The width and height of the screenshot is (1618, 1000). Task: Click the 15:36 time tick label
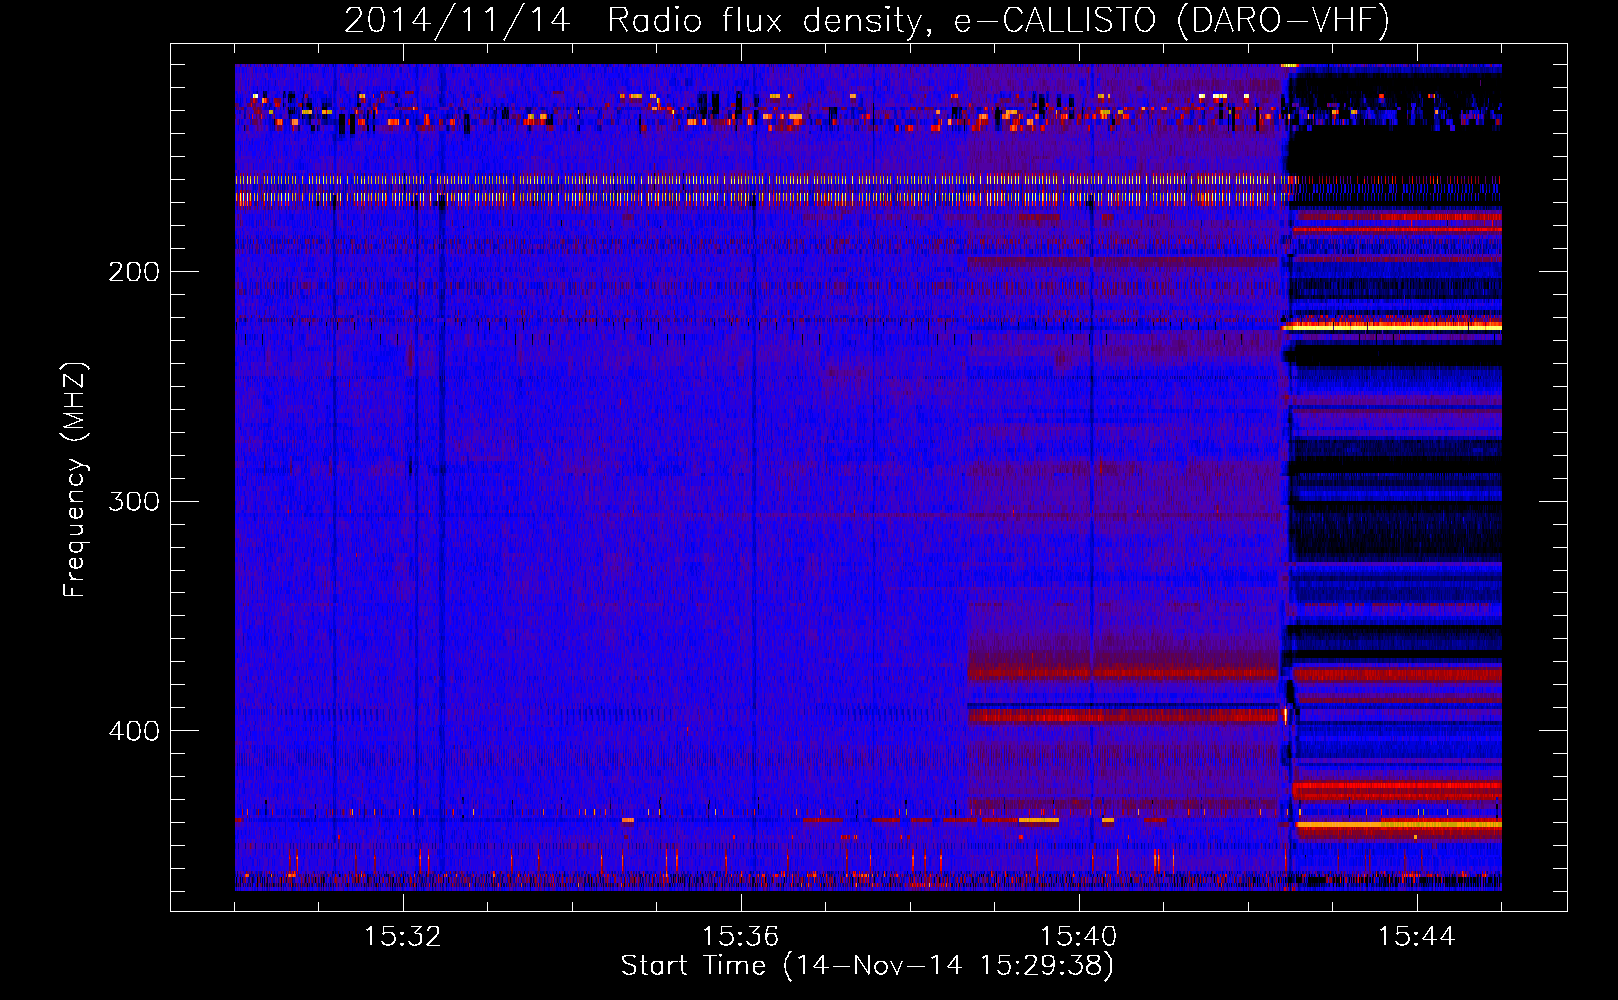pyautogui.click(x=741, y=937)
